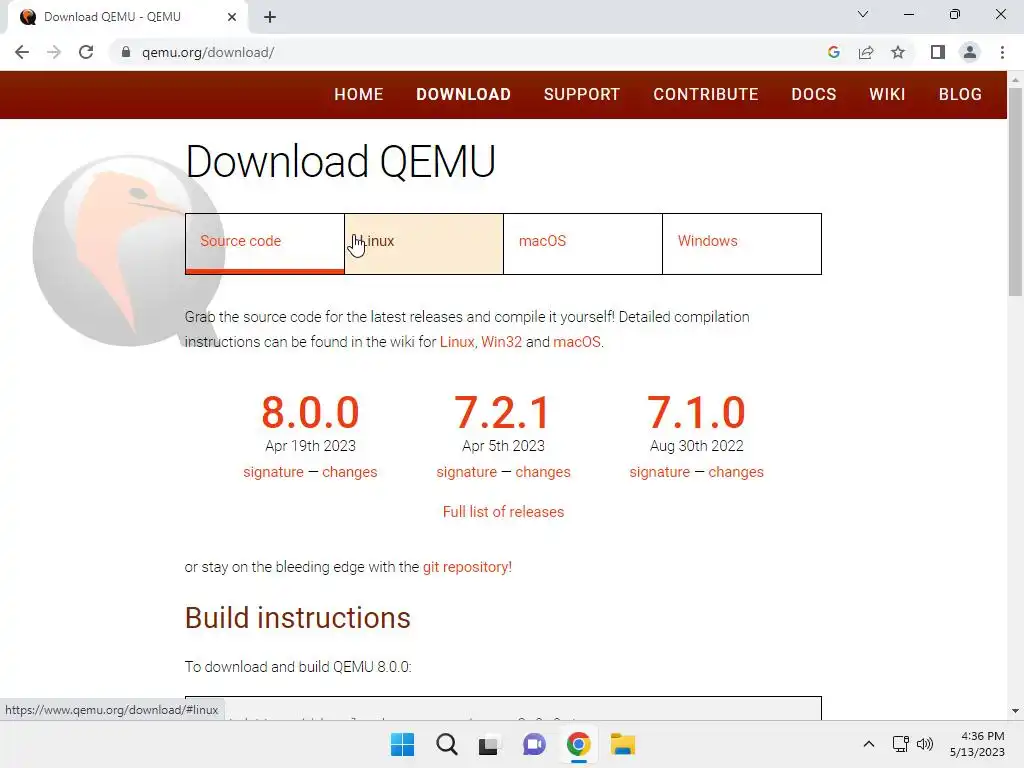This screenshot has height=768, width=1024.
Task: Open the DOWNLOAD nav item
Action: pyautogui.click(x=464, y=95)
